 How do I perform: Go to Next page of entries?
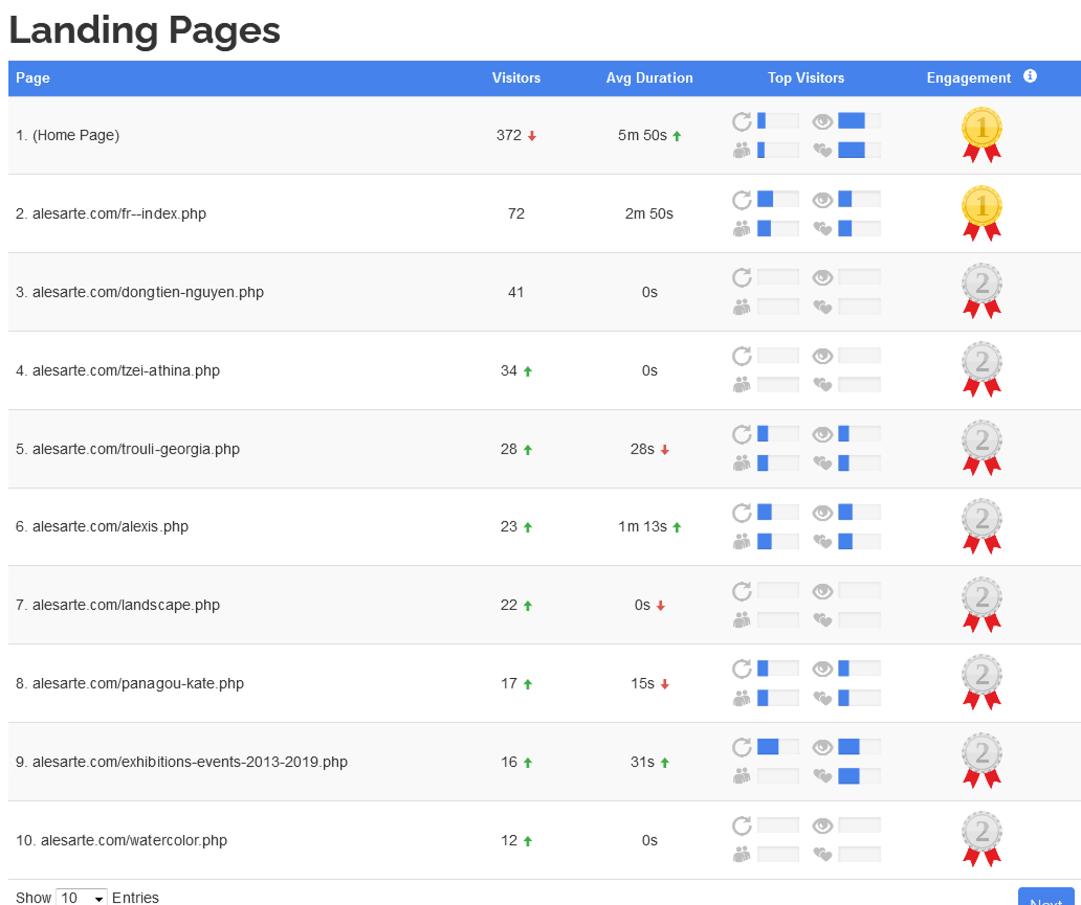[x=1045, y=897]
